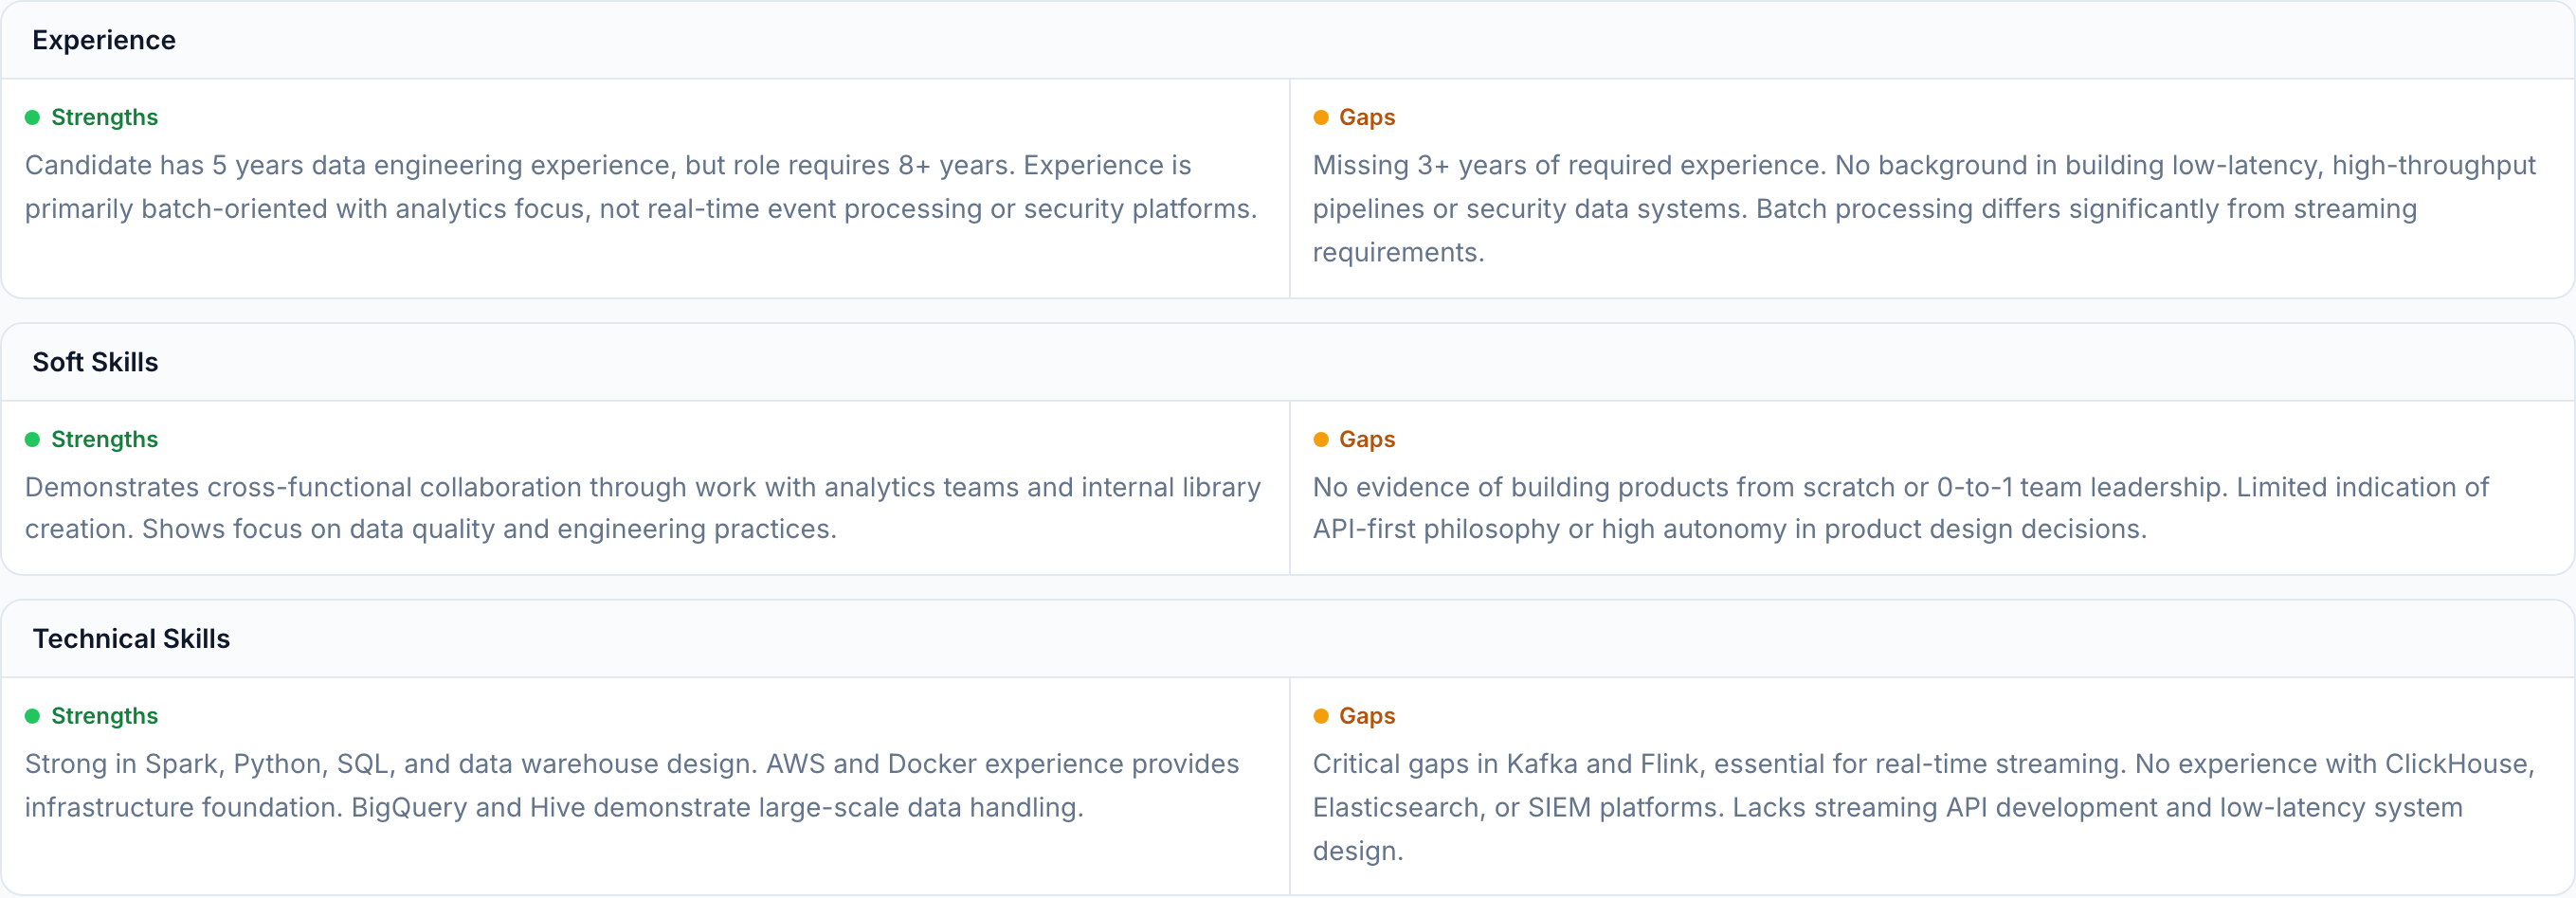Click the cross-functional collaboration strengths paragraph
2576x898 pixels.
pos(640,508)
